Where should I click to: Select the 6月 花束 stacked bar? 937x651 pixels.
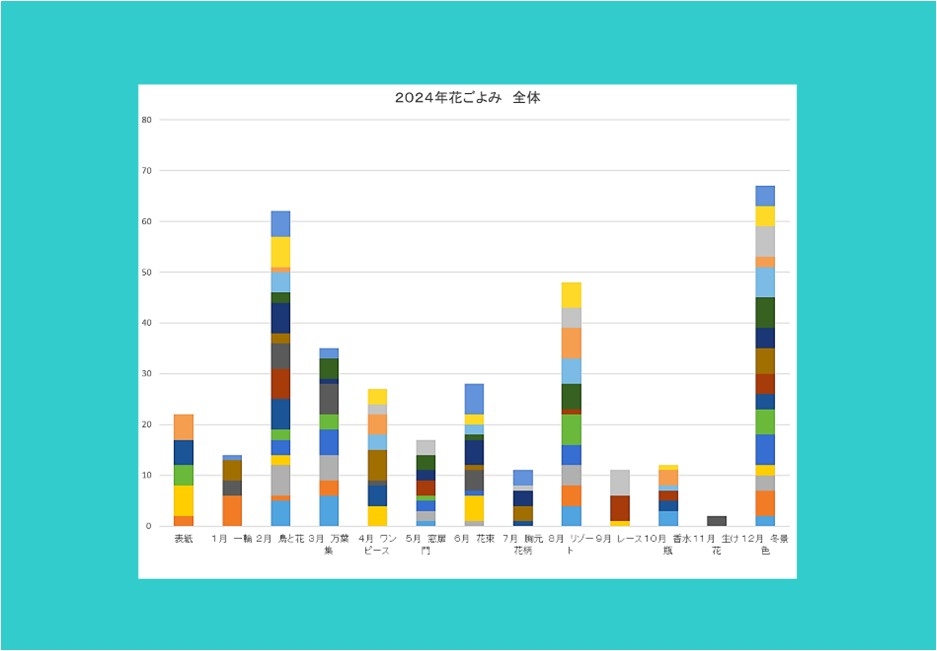pos(474,455)
